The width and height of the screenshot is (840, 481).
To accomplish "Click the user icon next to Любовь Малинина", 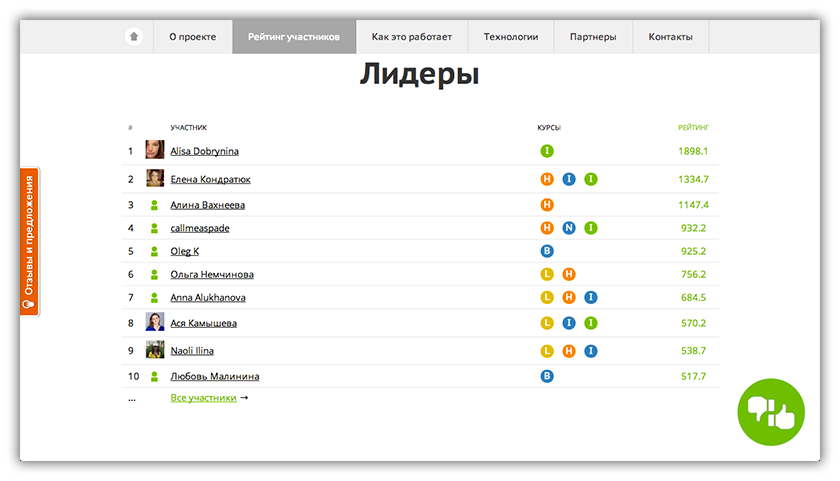I will point(154,377).
